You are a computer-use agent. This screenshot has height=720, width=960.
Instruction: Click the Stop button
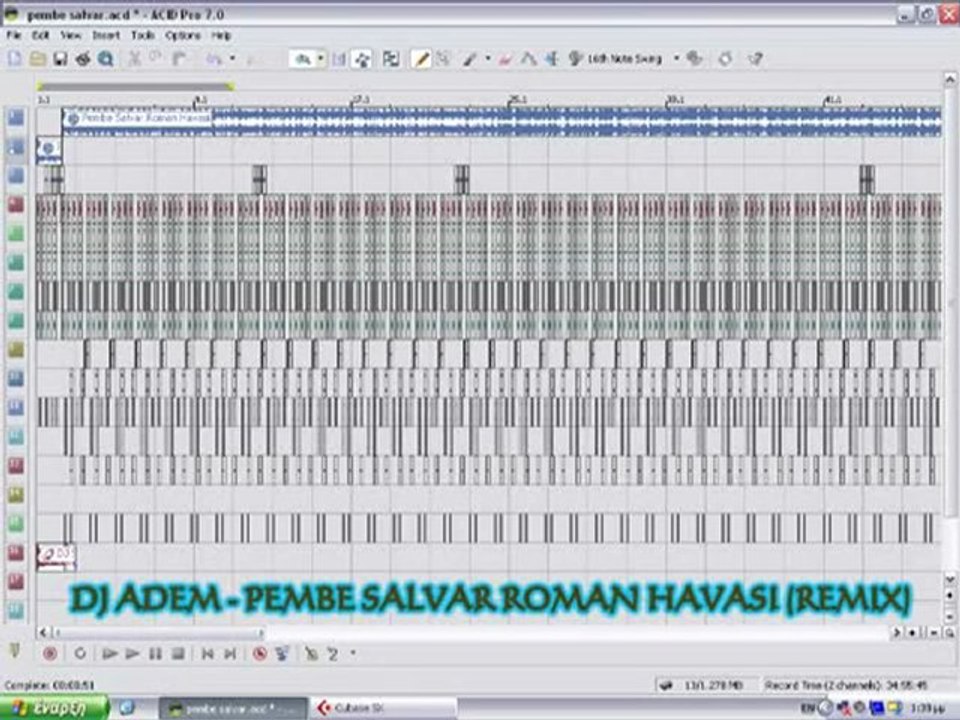tap(178, 654)
